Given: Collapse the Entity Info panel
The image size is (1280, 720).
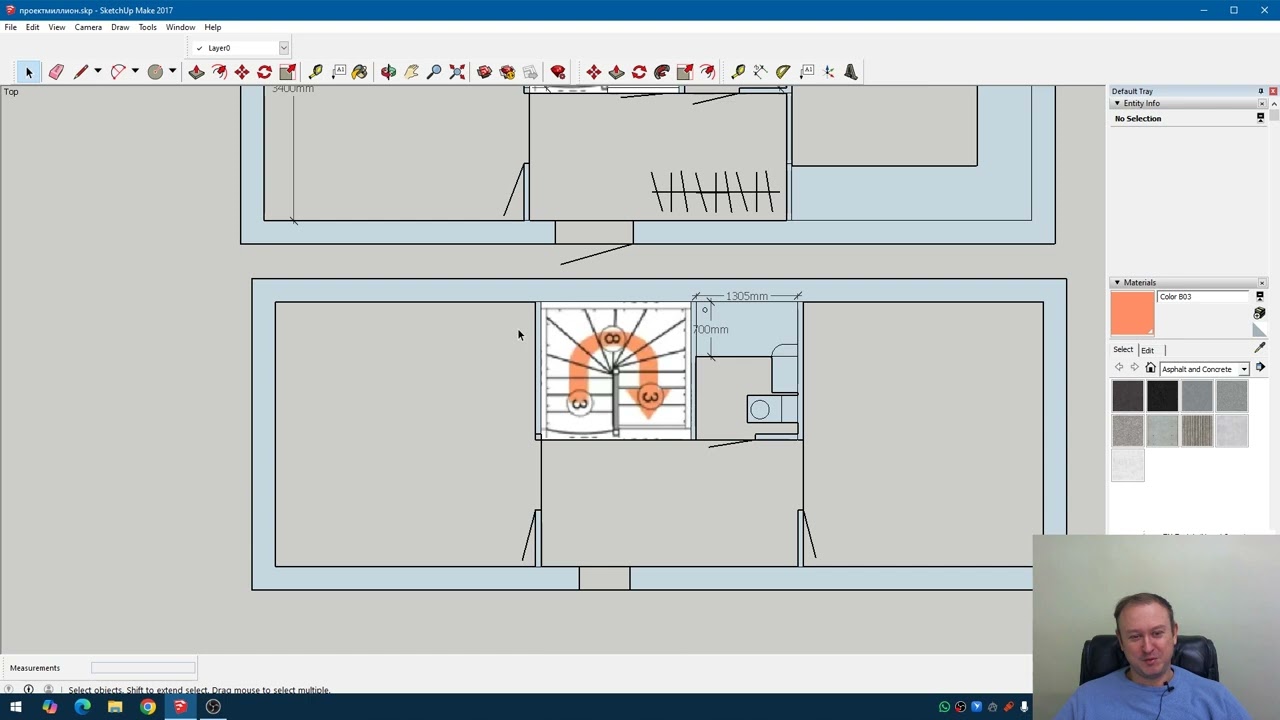Looking at the screenshot, I should click(1117, 103).
